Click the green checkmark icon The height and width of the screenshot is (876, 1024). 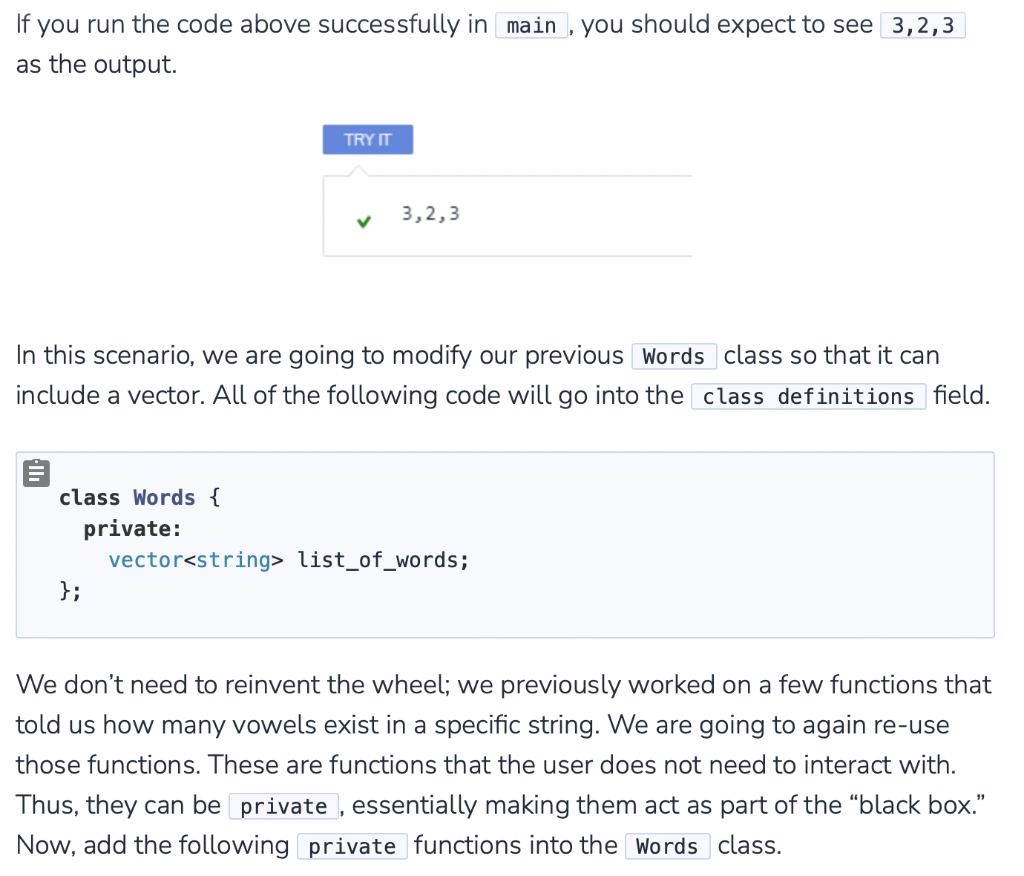(x=364, y=222)
